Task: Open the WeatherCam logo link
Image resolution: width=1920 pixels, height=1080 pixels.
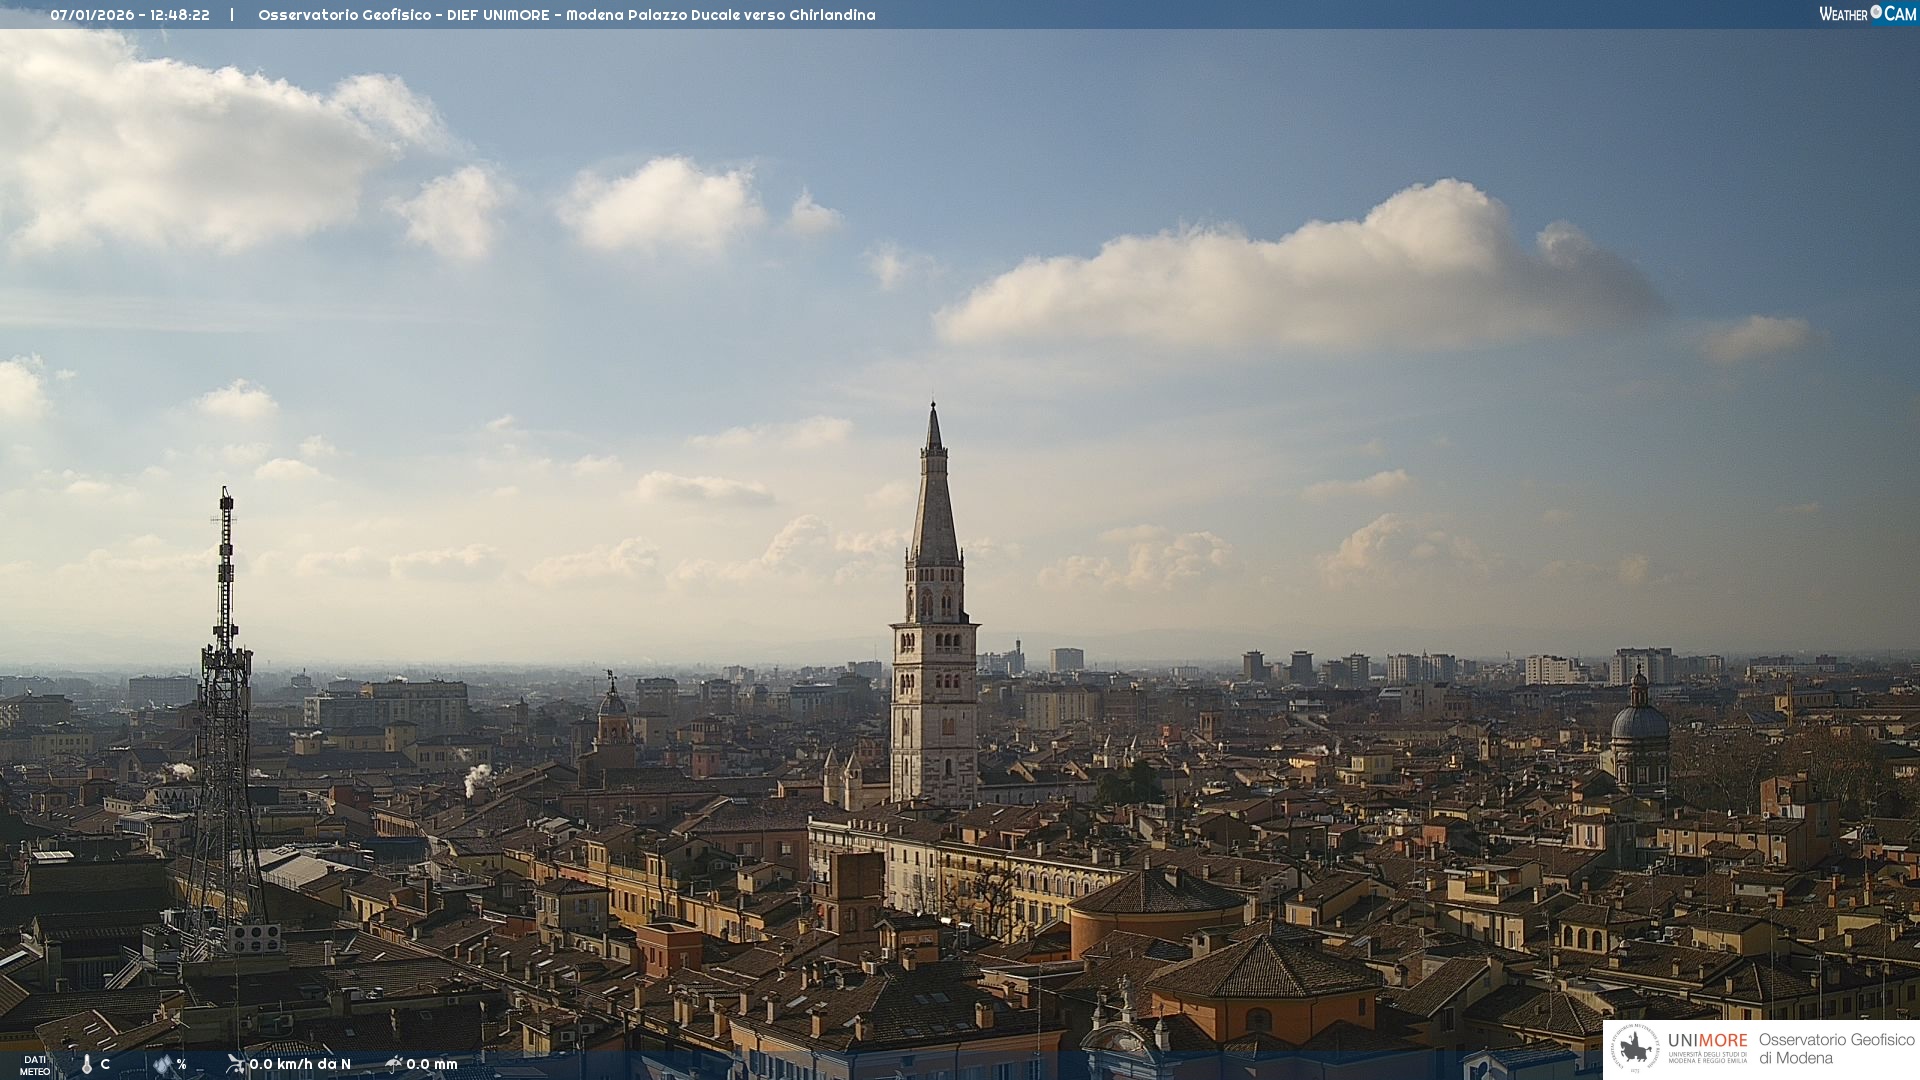Action: coord(1866,14)
